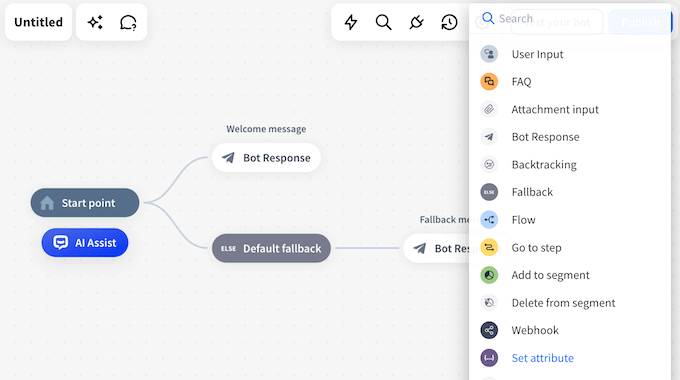Viewport: 680px width, 380px height.
Task: Click the blue search magnifier in menu
Action: click(488, 18)
